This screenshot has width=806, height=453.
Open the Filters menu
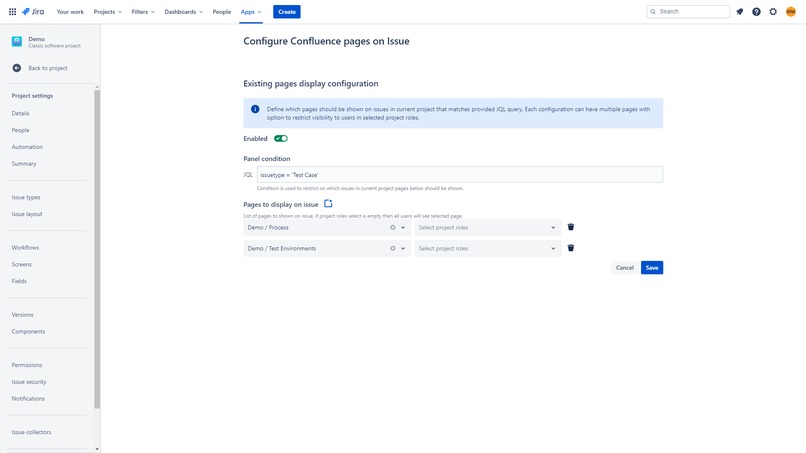(143, 11)
